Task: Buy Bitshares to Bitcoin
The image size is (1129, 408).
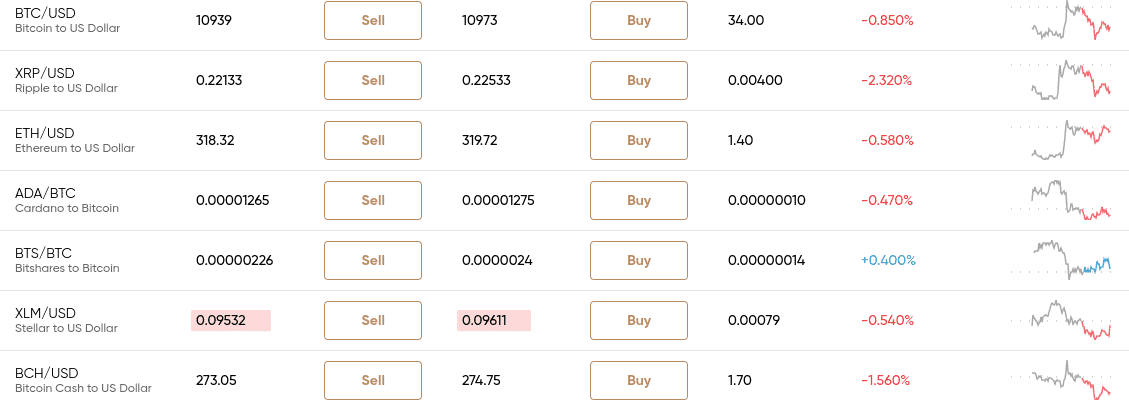Action: coord(639,260)
